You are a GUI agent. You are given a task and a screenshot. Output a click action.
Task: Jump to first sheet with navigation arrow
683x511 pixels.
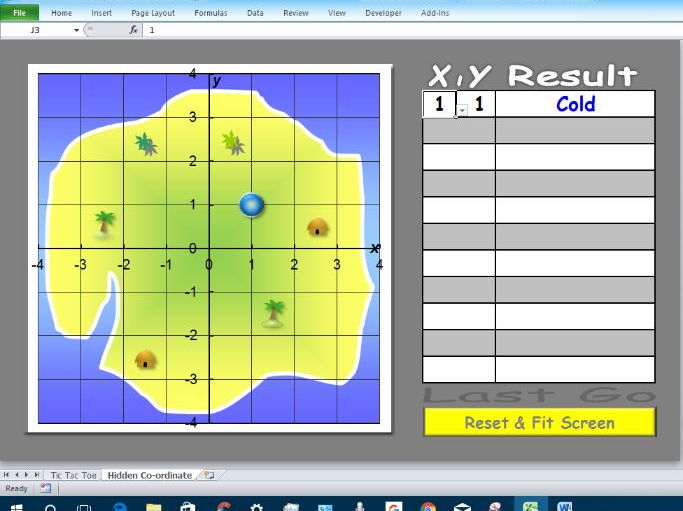(x=6, y=475)
